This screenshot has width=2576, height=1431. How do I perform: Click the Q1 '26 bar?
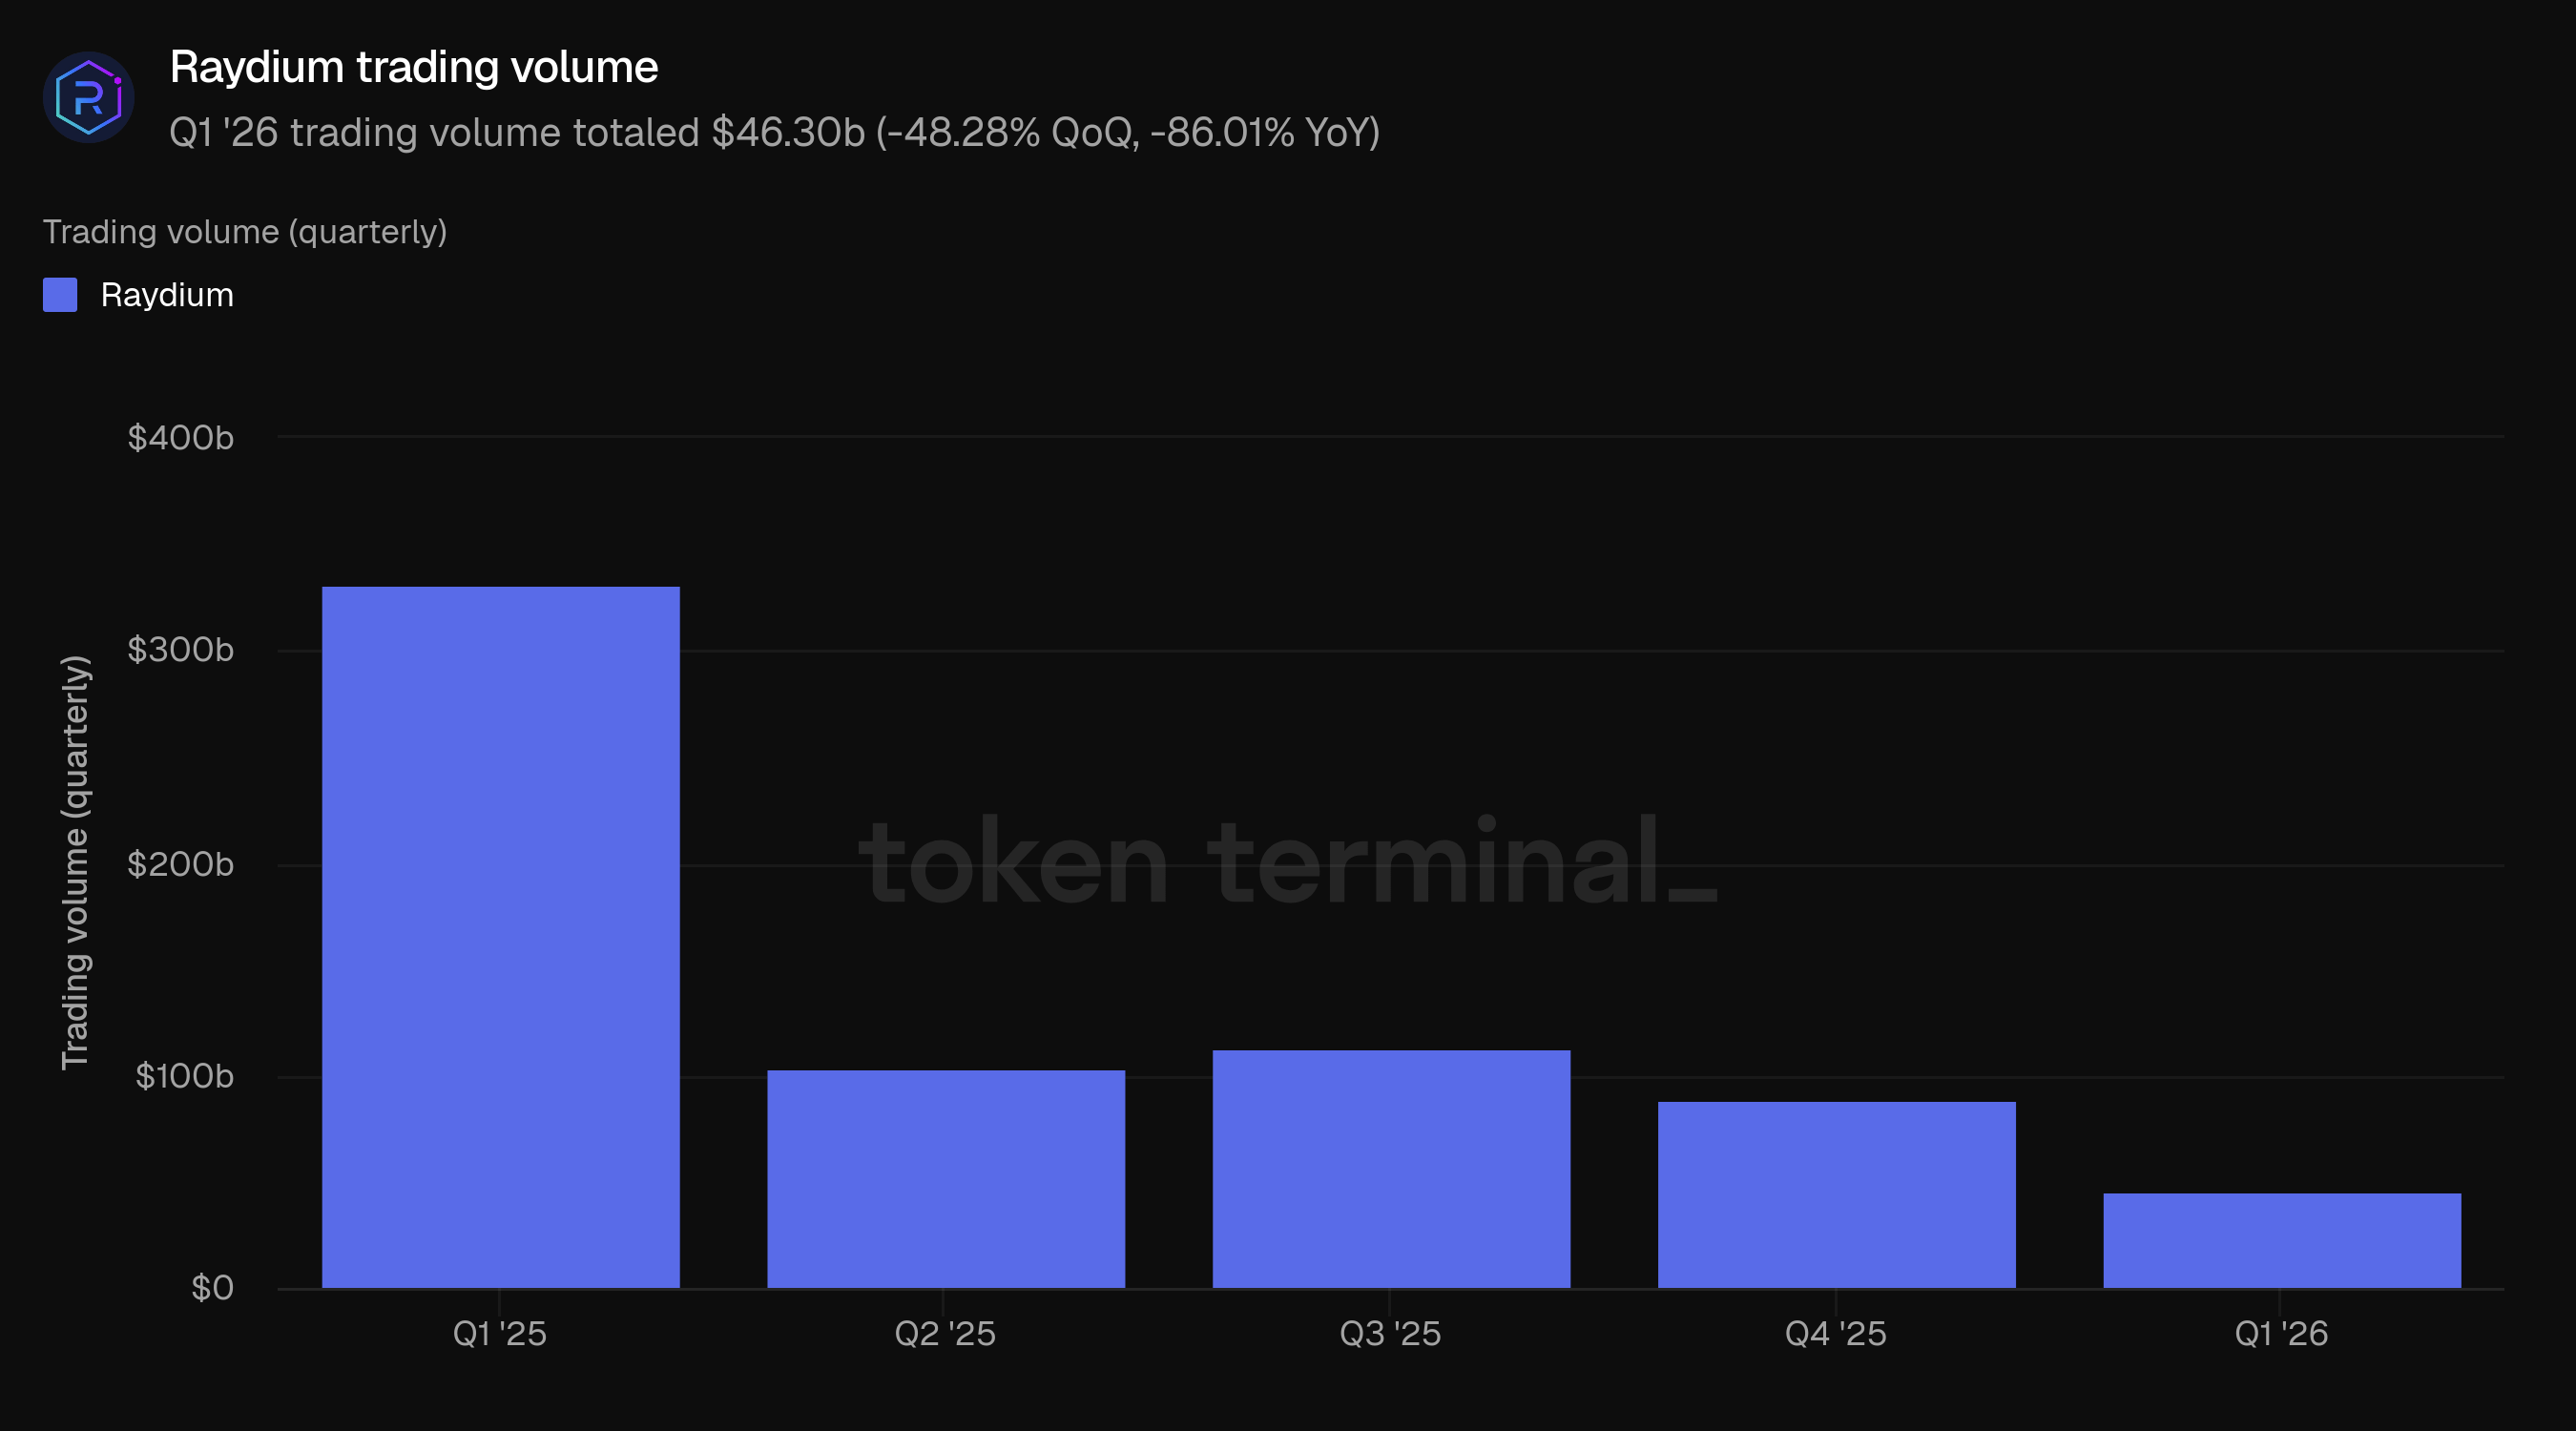[x=2281, y=1240]
